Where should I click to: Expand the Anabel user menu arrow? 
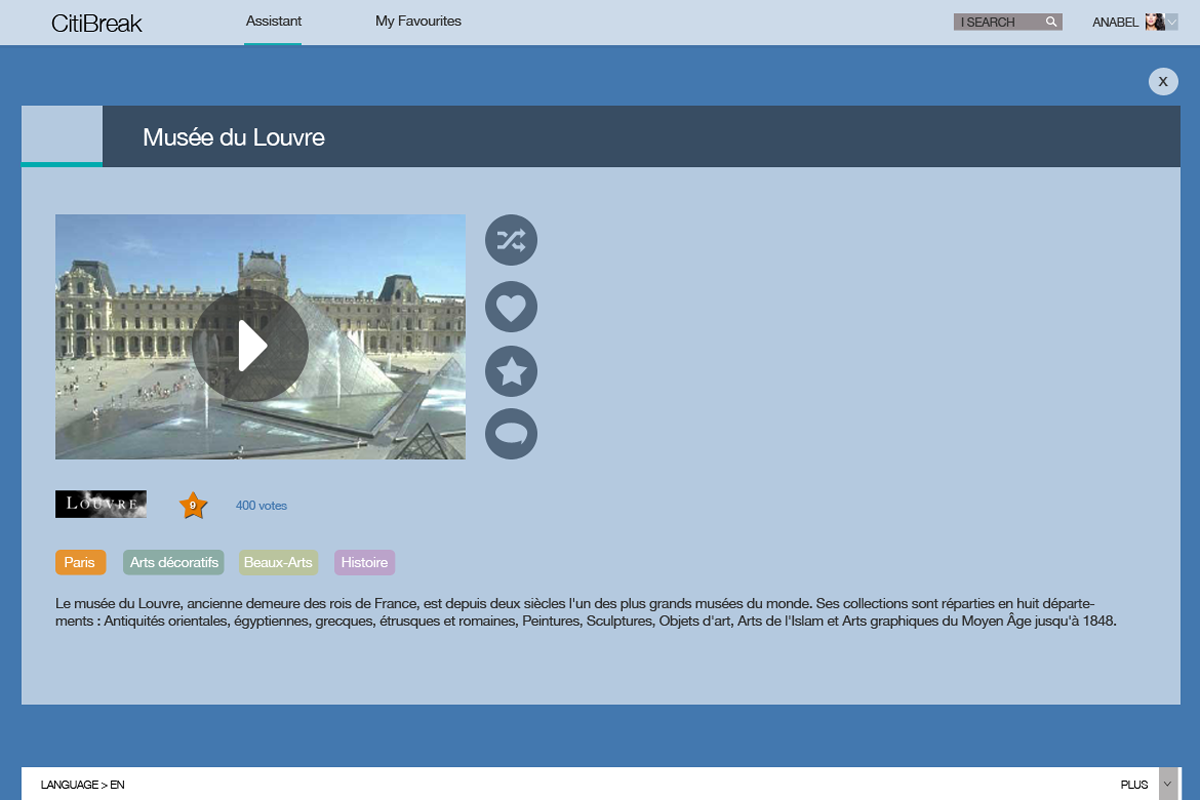pyautogui.click(x=1172, y=22)
